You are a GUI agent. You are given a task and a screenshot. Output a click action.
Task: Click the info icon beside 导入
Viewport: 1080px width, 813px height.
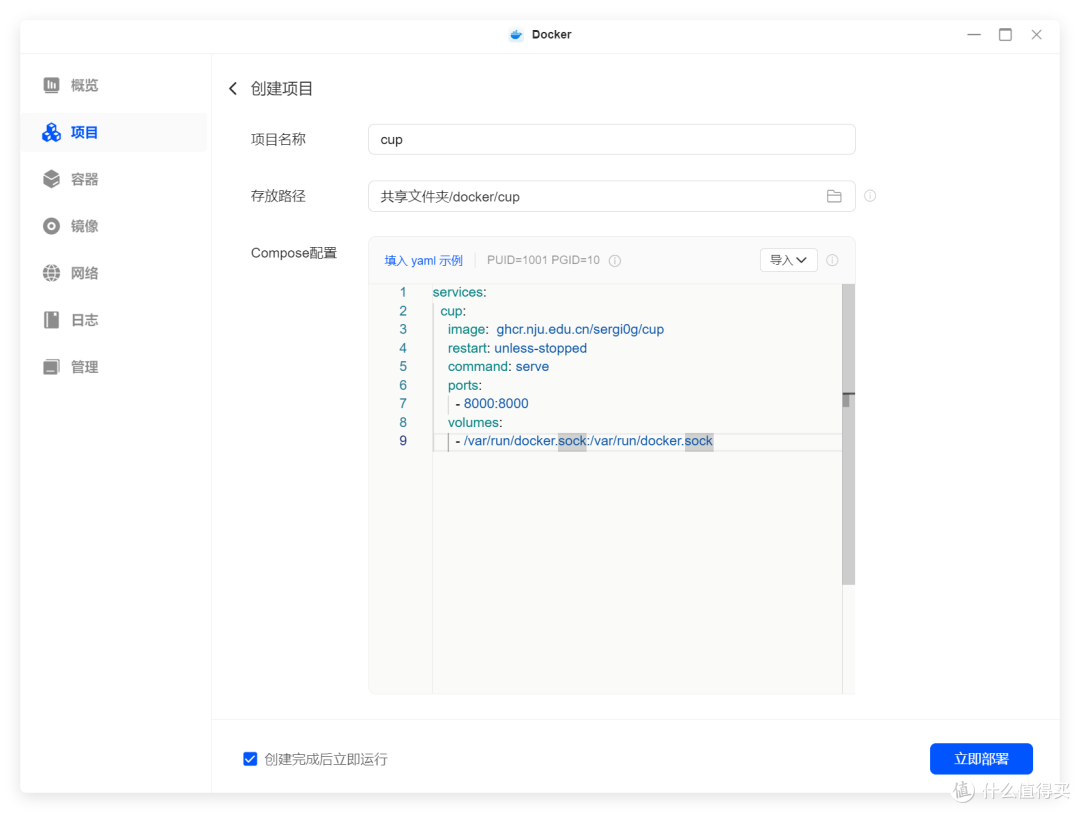[832, 260]
